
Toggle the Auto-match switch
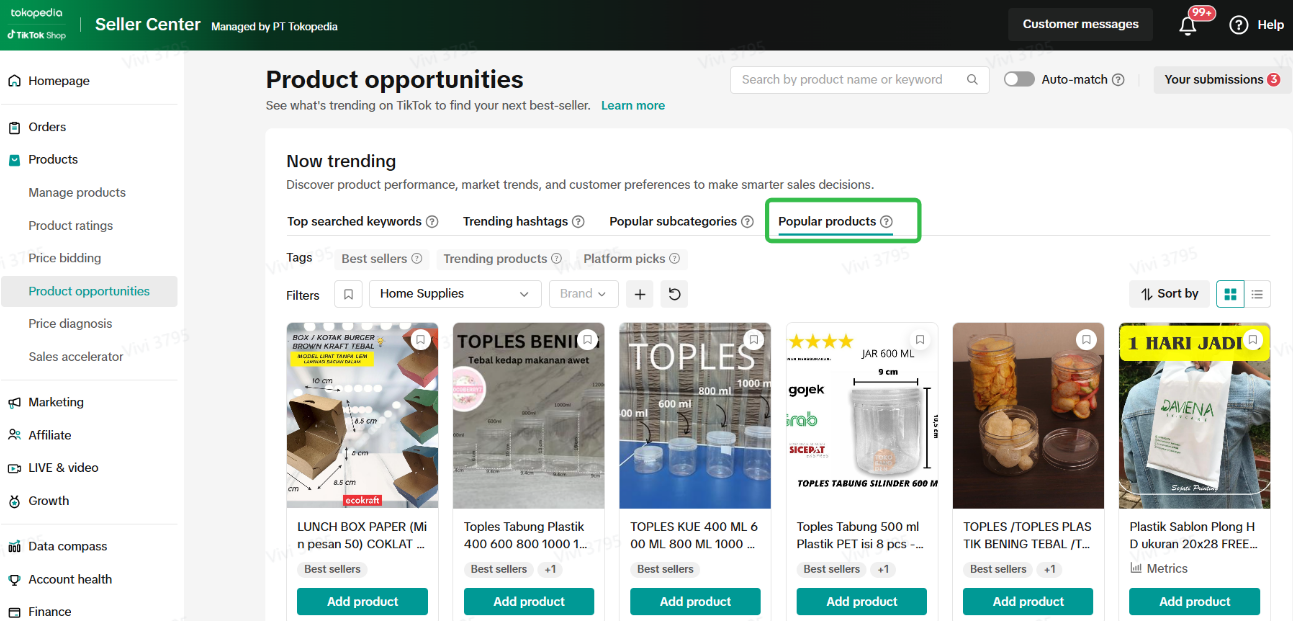[x=1019, y=80]
